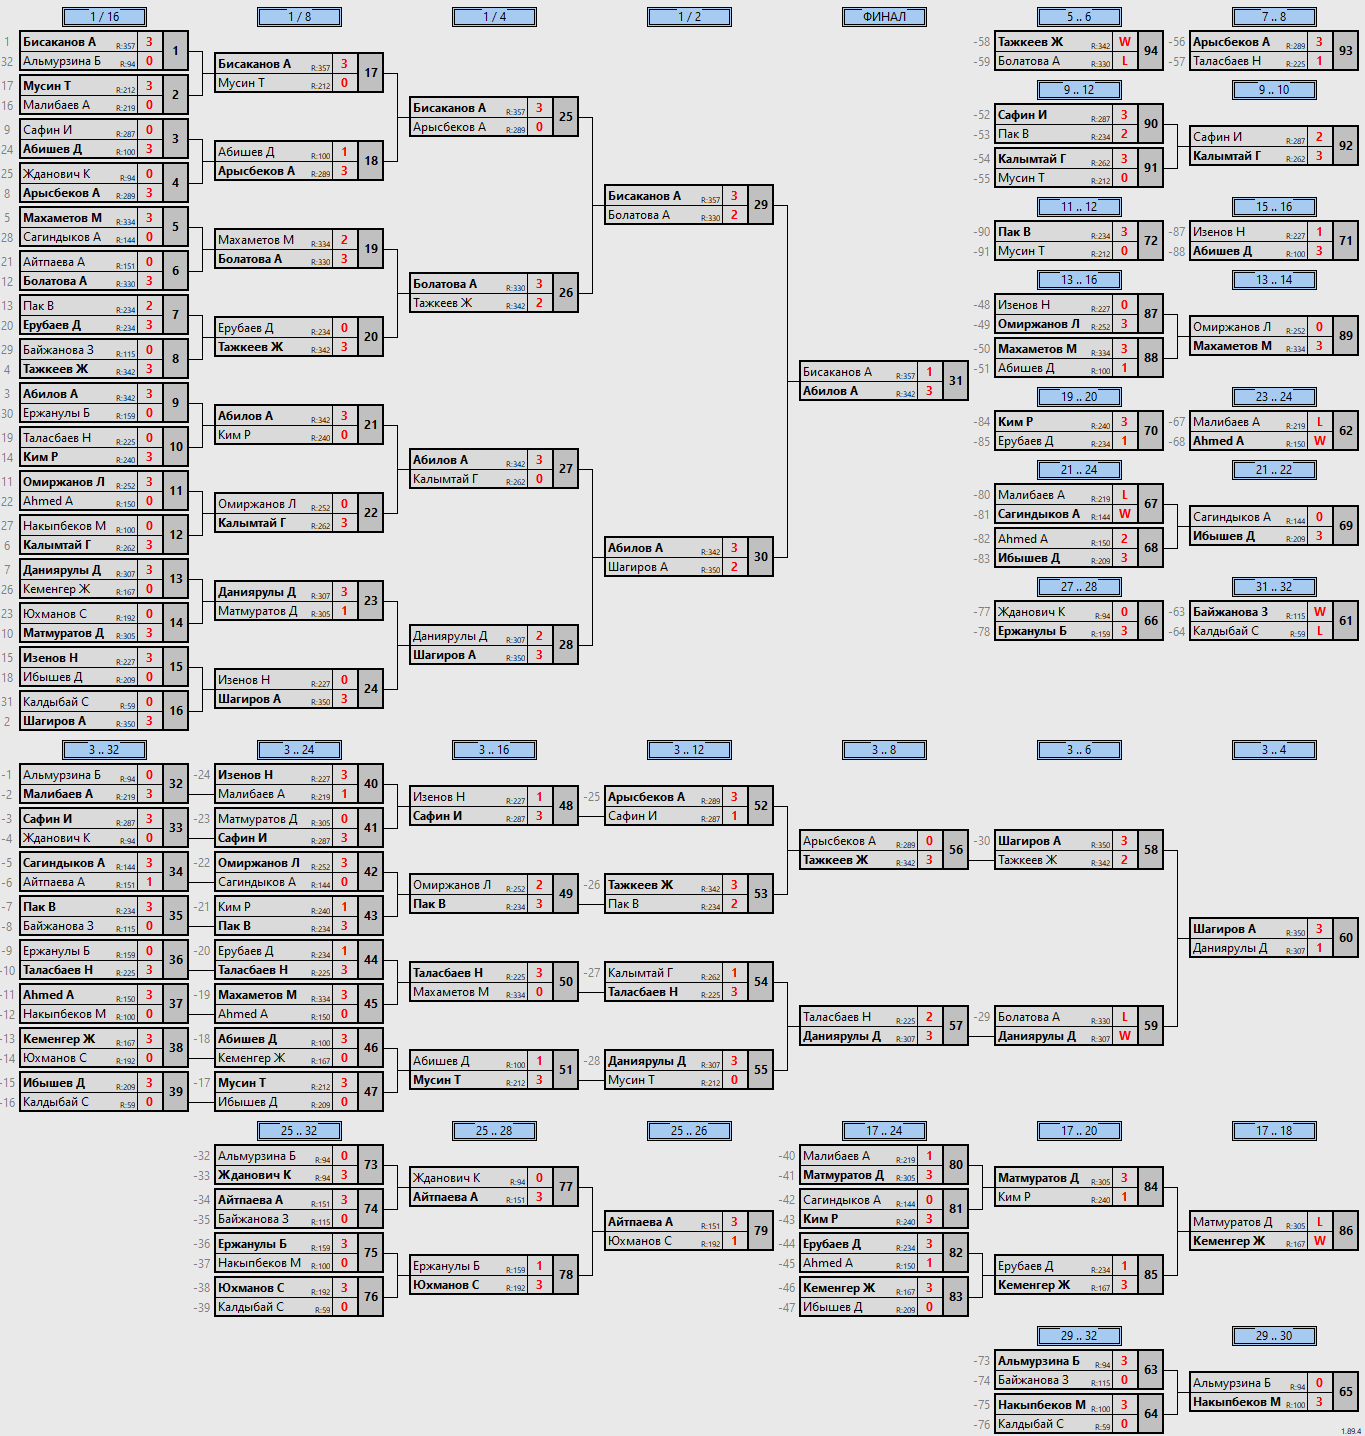Click match number 31 box in the final

956,381
